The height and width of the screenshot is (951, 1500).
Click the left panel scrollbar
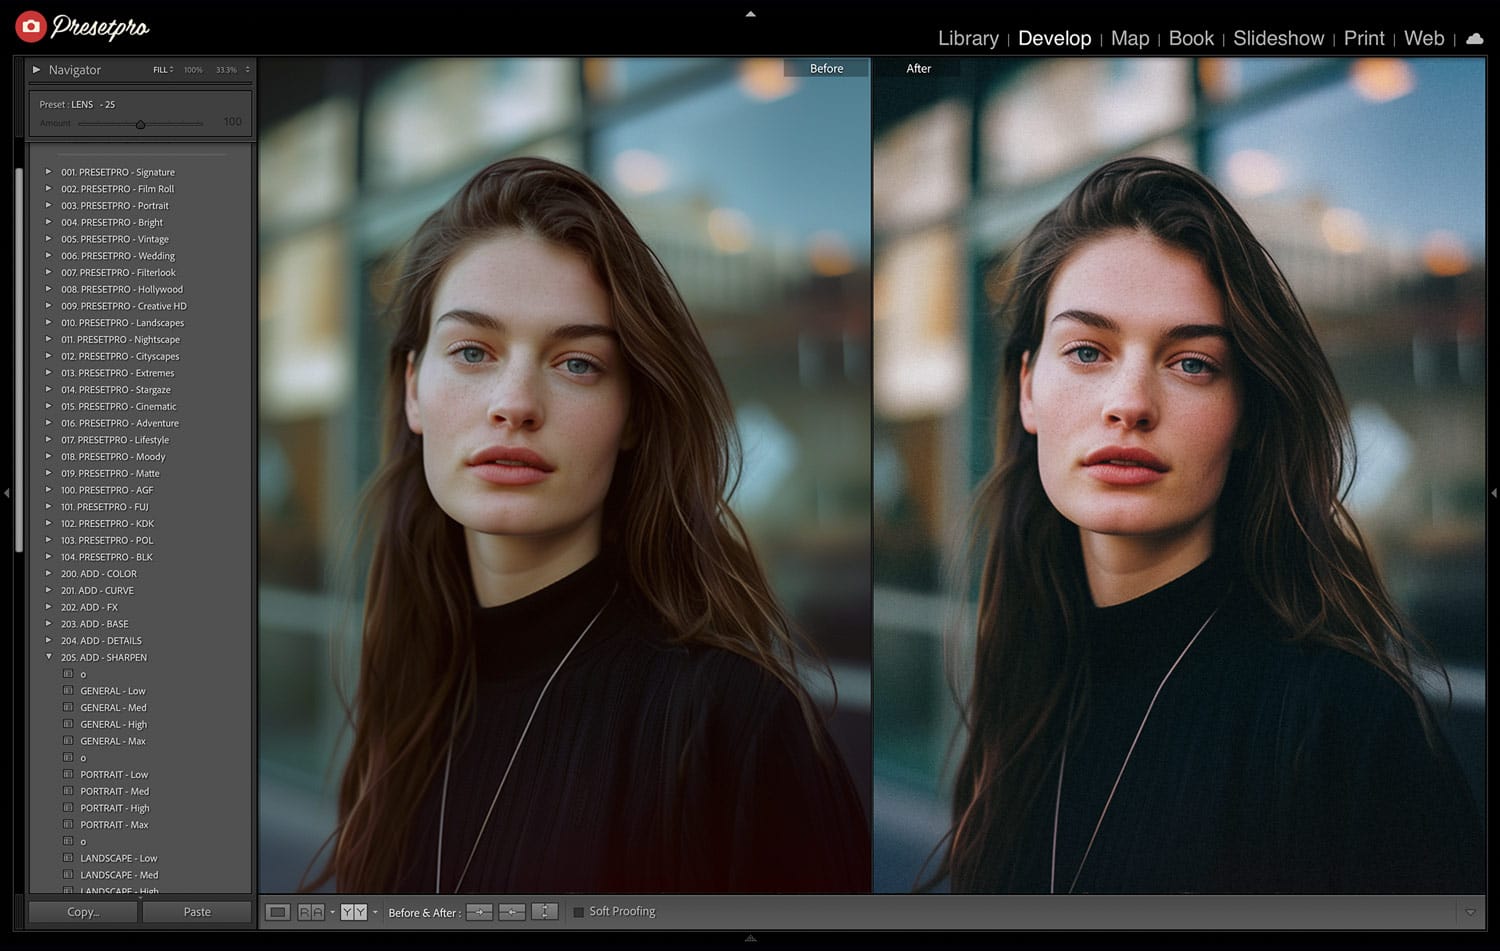tap(19, 360)
